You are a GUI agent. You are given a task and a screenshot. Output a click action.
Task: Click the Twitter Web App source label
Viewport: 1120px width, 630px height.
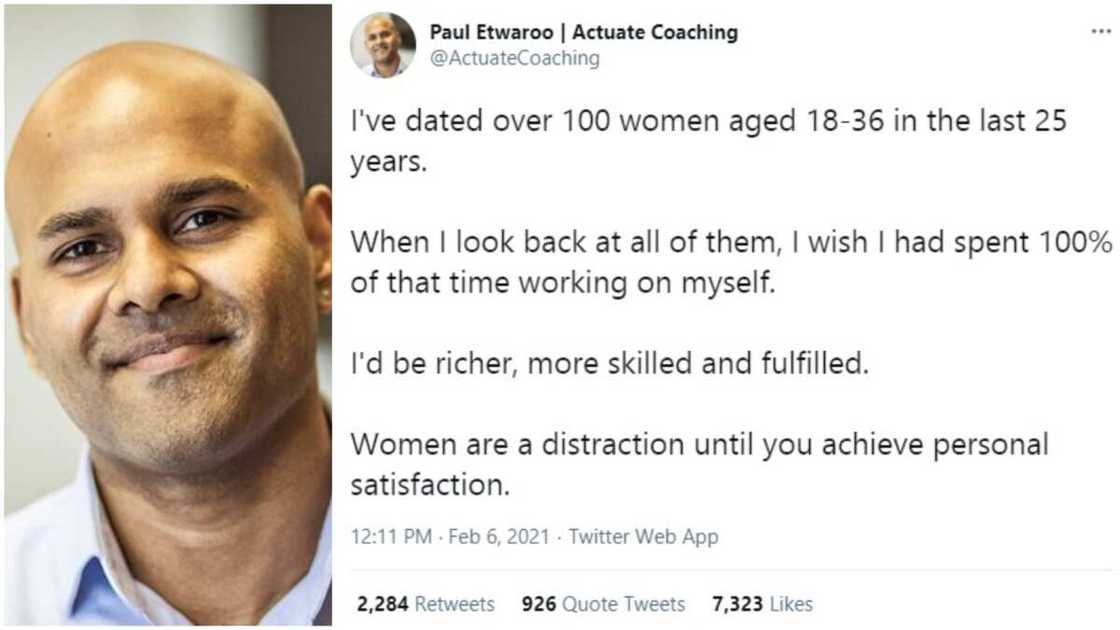648,536
